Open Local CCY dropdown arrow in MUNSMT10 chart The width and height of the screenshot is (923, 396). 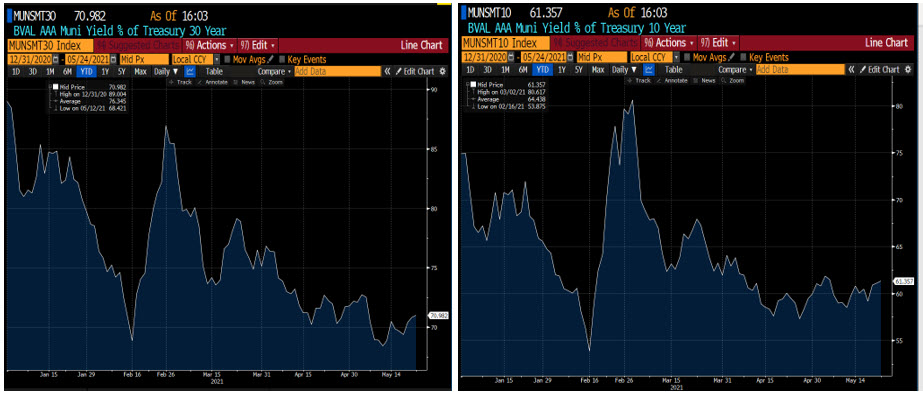pyautogui.click(x=677, y=57)
